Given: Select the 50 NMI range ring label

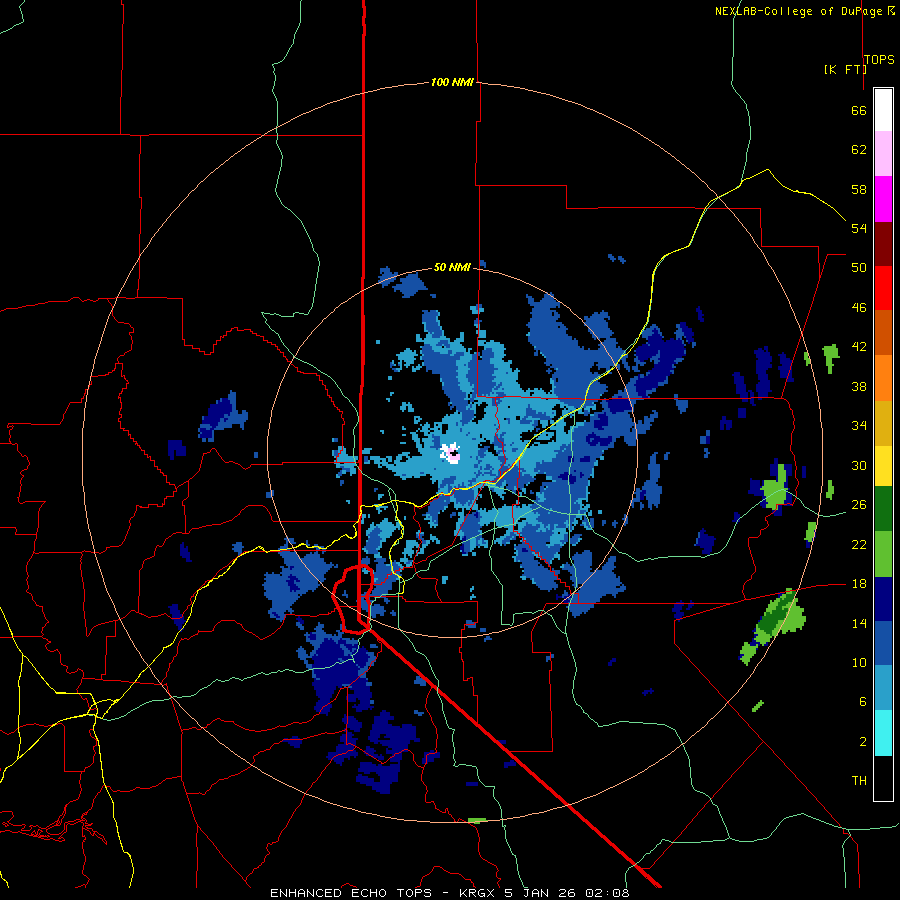Looking at the screenshot, I should point(452,267).
